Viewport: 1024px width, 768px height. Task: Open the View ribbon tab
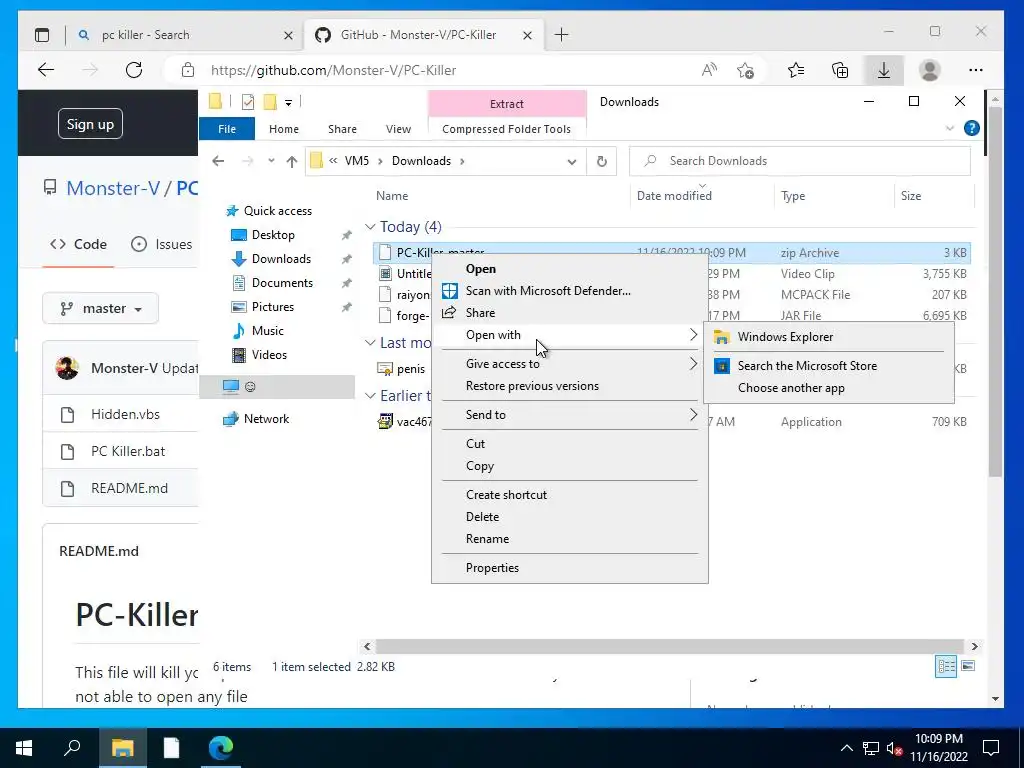398,129
